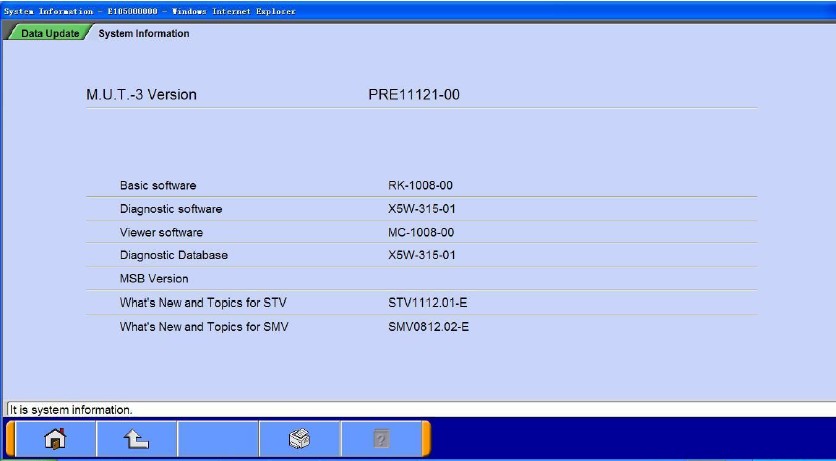Viewport: 836px width, 461px height.
Task: Click the Diagnostic software label
Action: point(170,209)
